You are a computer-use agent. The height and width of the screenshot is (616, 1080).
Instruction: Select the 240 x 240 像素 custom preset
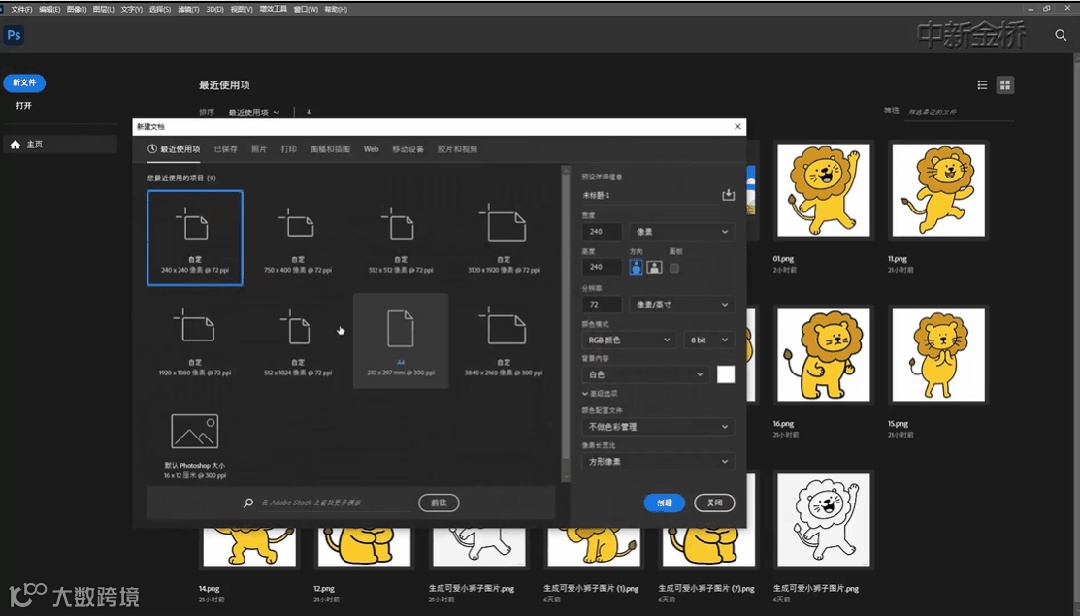(x=195, y=238)
